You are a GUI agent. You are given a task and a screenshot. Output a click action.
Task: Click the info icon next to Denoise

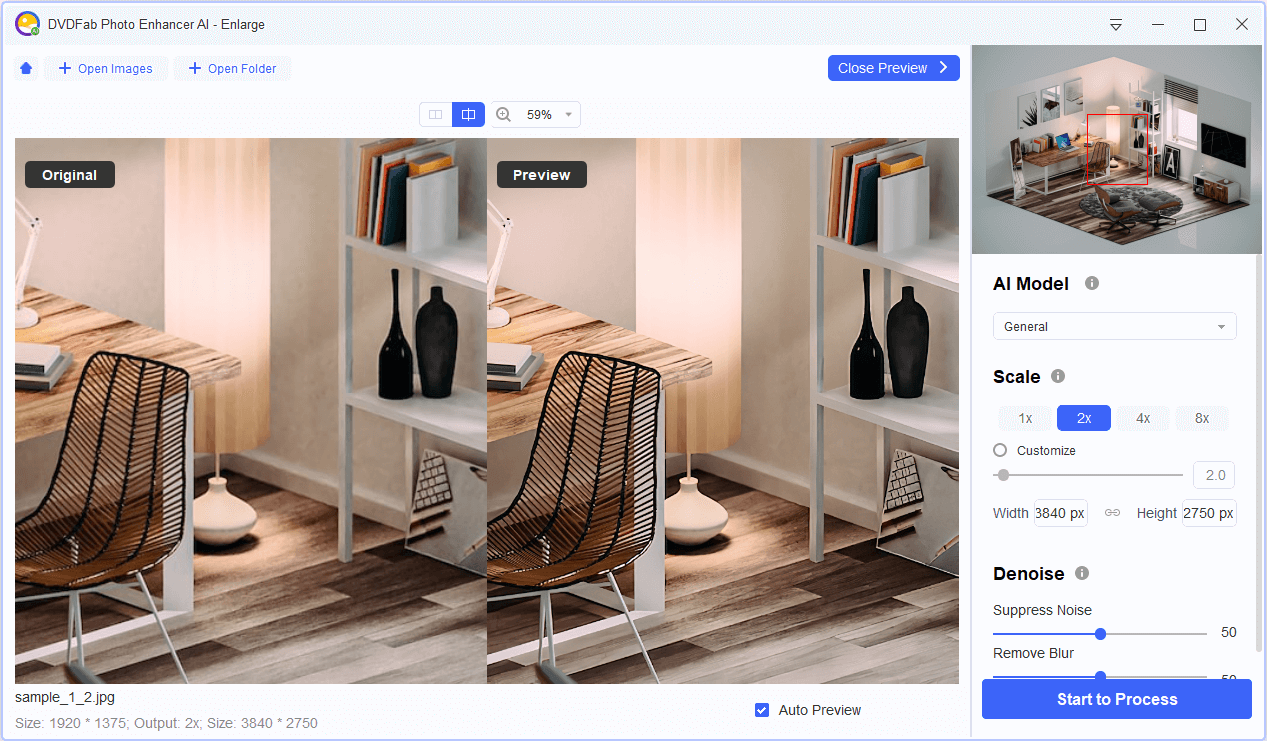1081,573
